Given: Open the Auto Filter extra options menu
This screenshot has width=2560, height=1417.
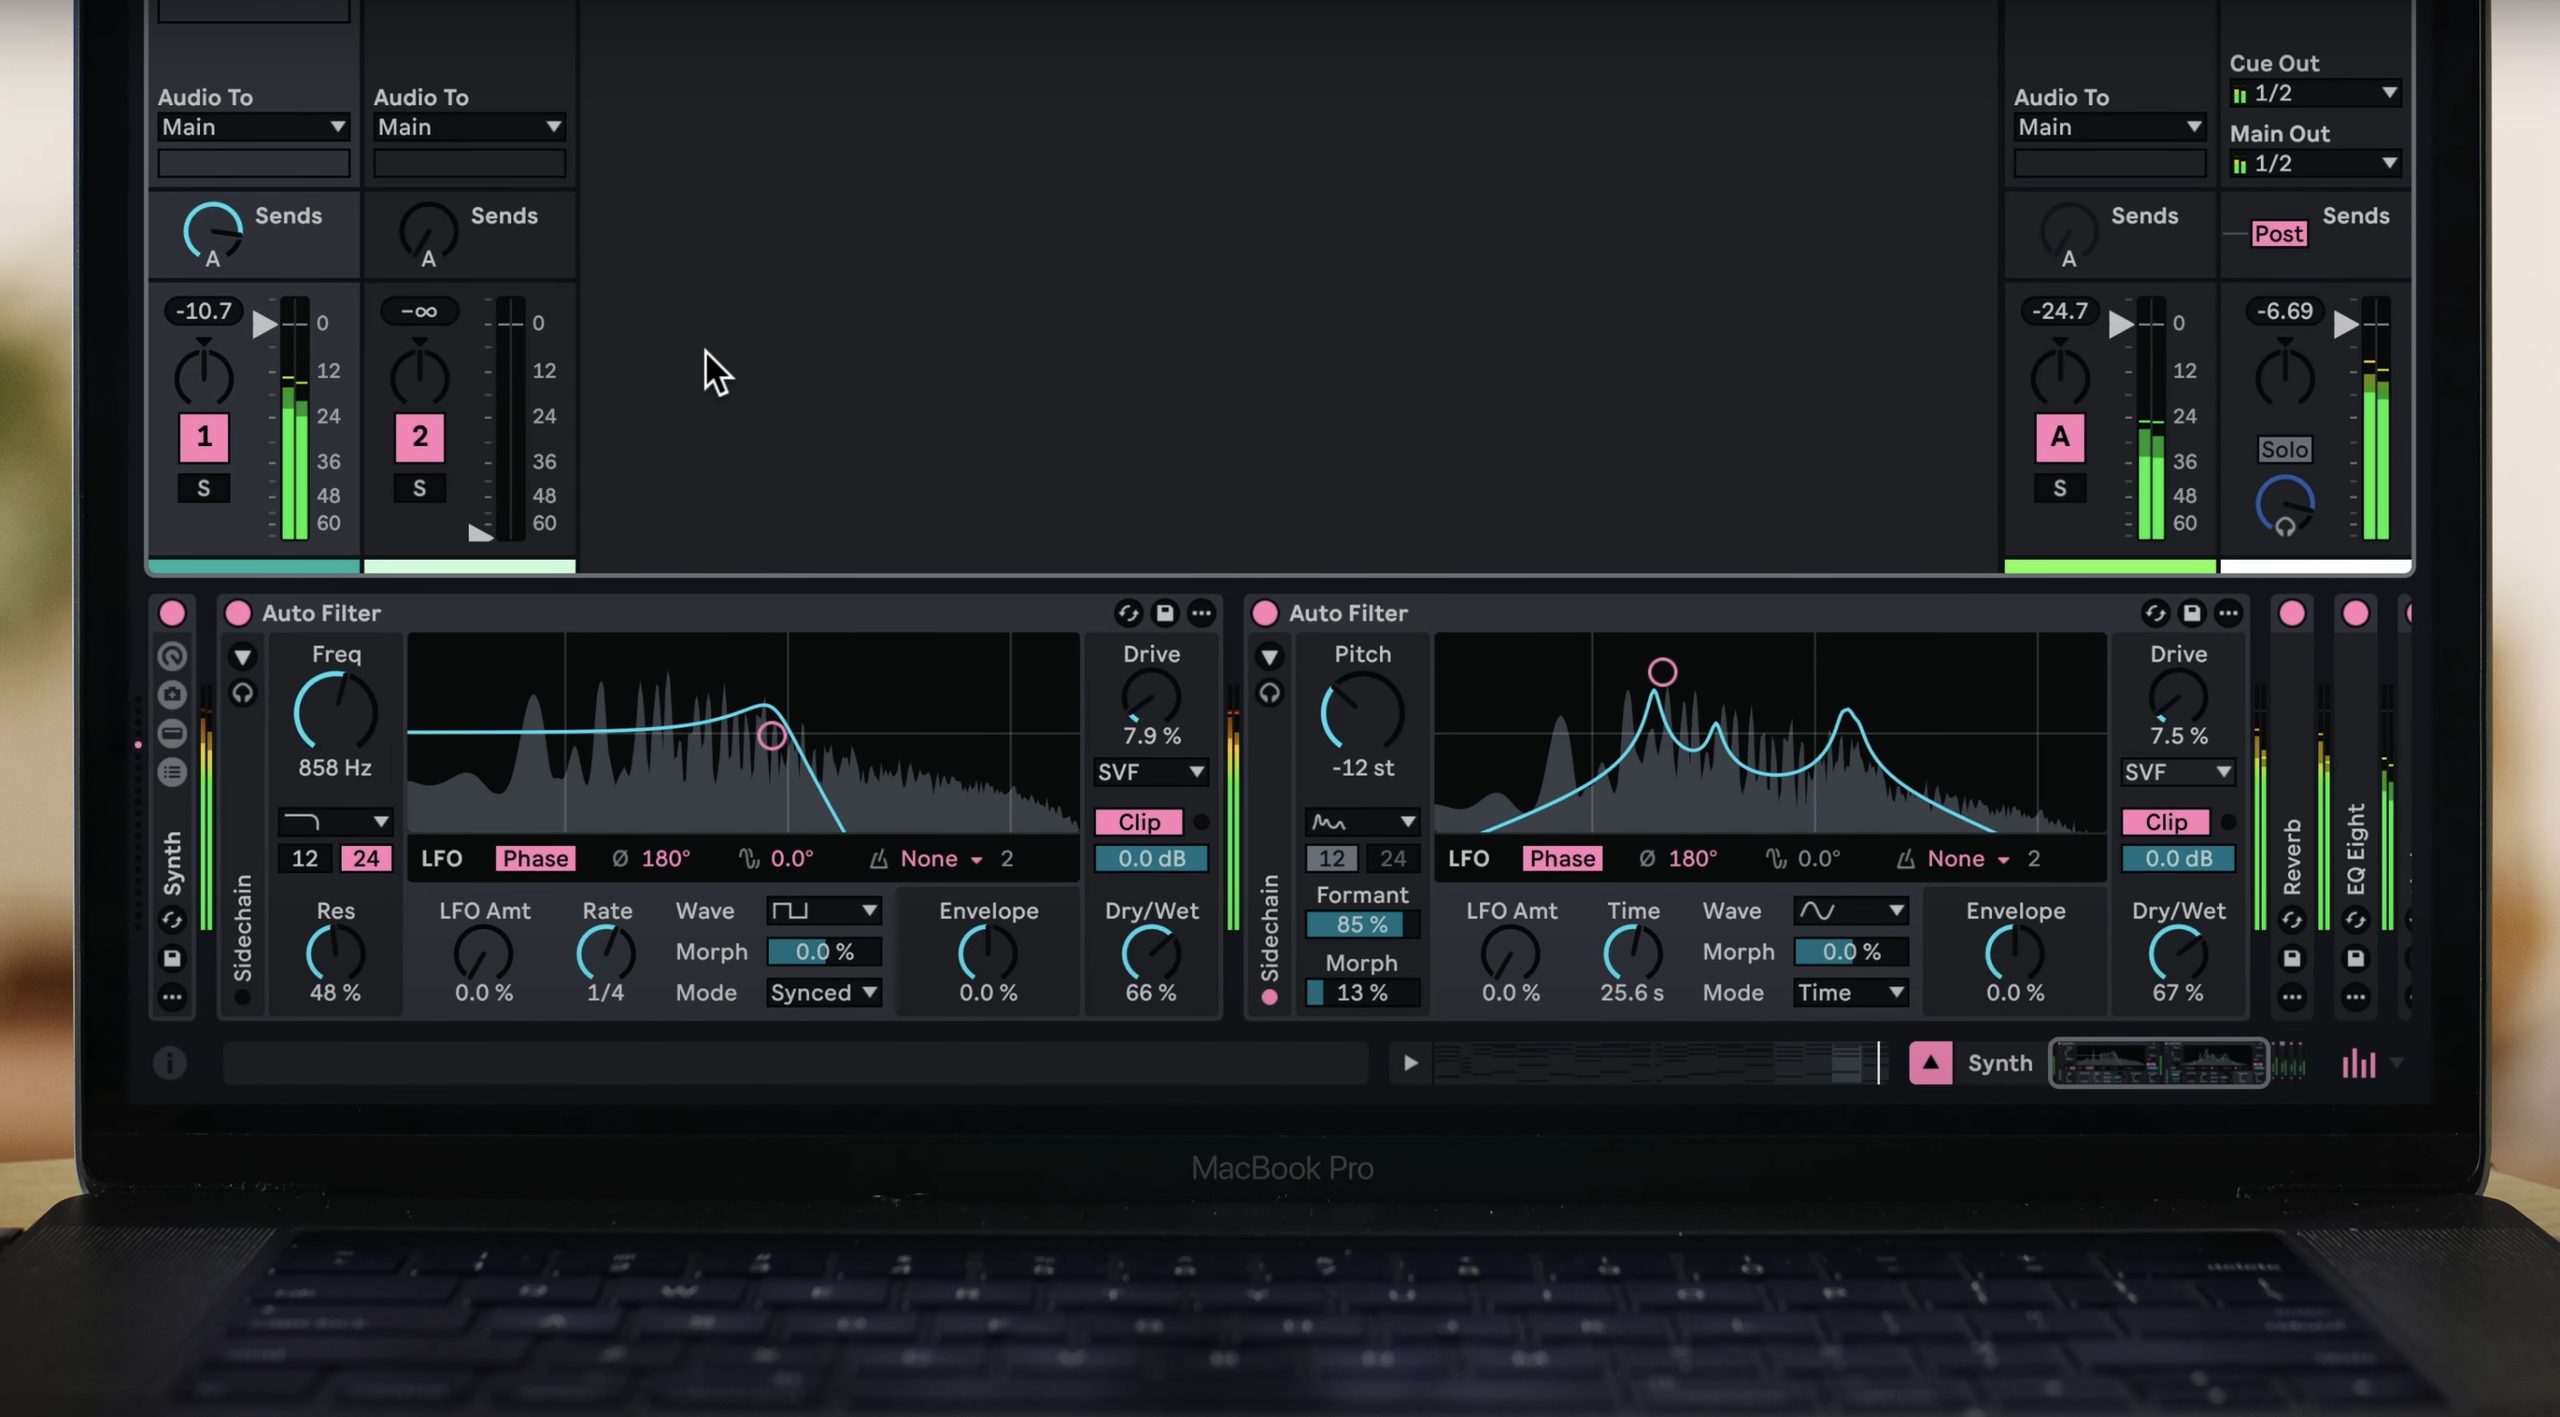Looking at the screenshot, I should 1201,613.
